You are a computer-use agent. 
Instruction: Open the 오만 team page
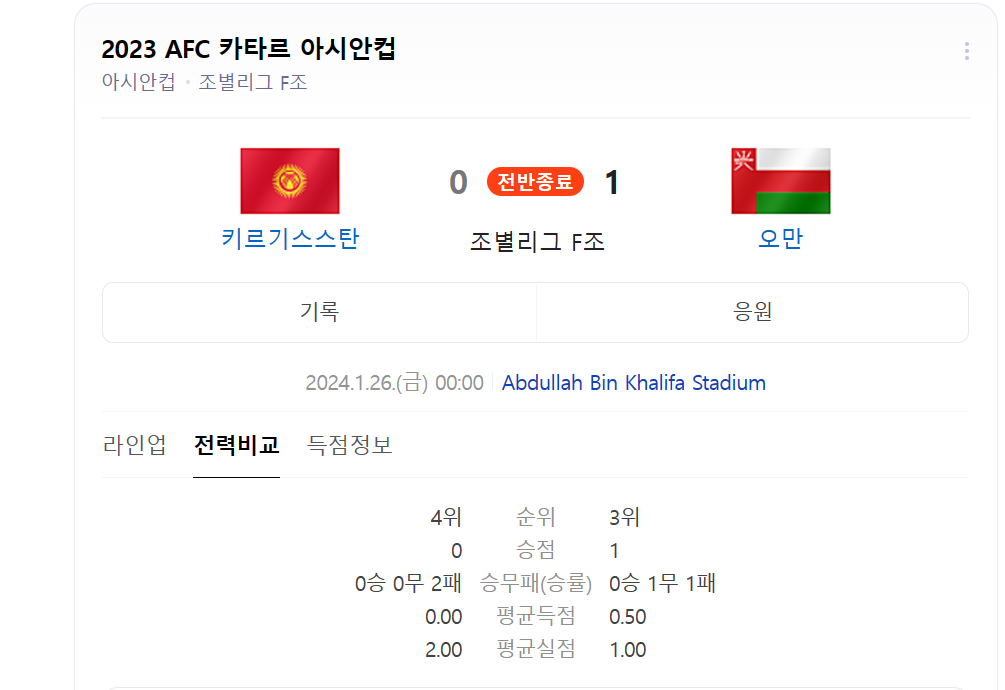point(779,238)
